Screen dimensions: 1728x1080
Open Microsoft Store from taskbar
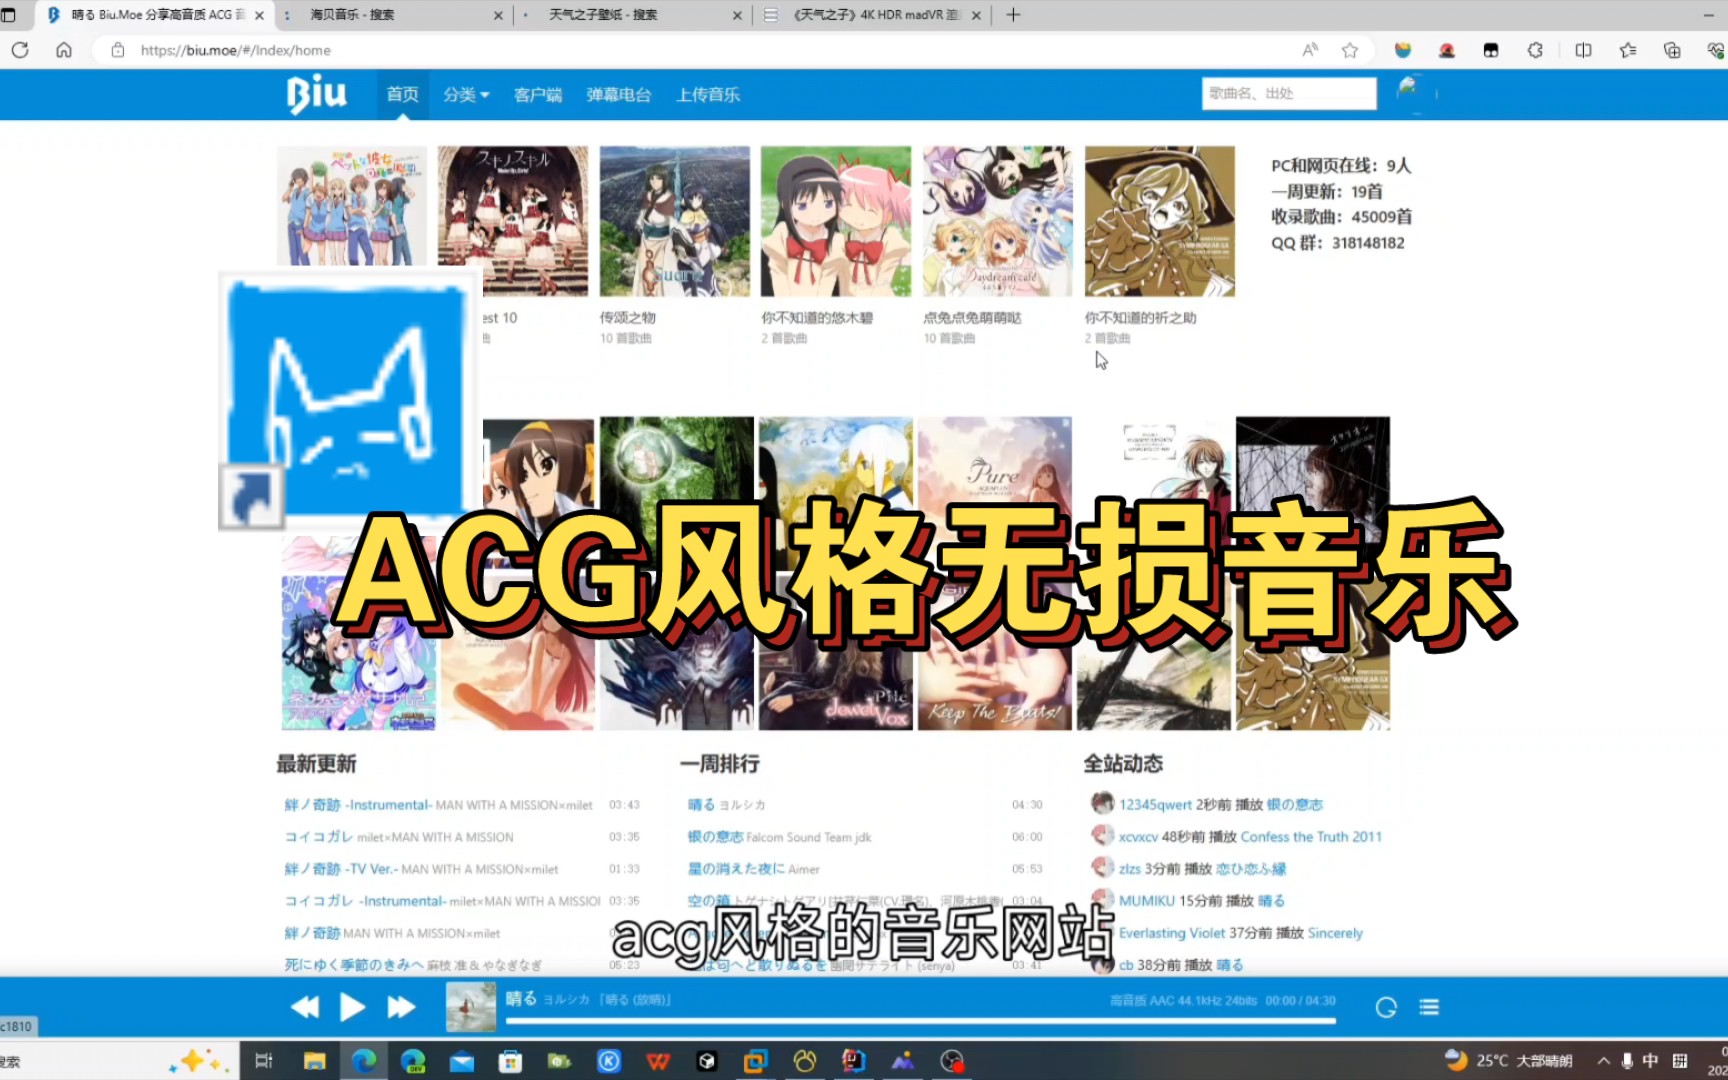(510, 1061)
